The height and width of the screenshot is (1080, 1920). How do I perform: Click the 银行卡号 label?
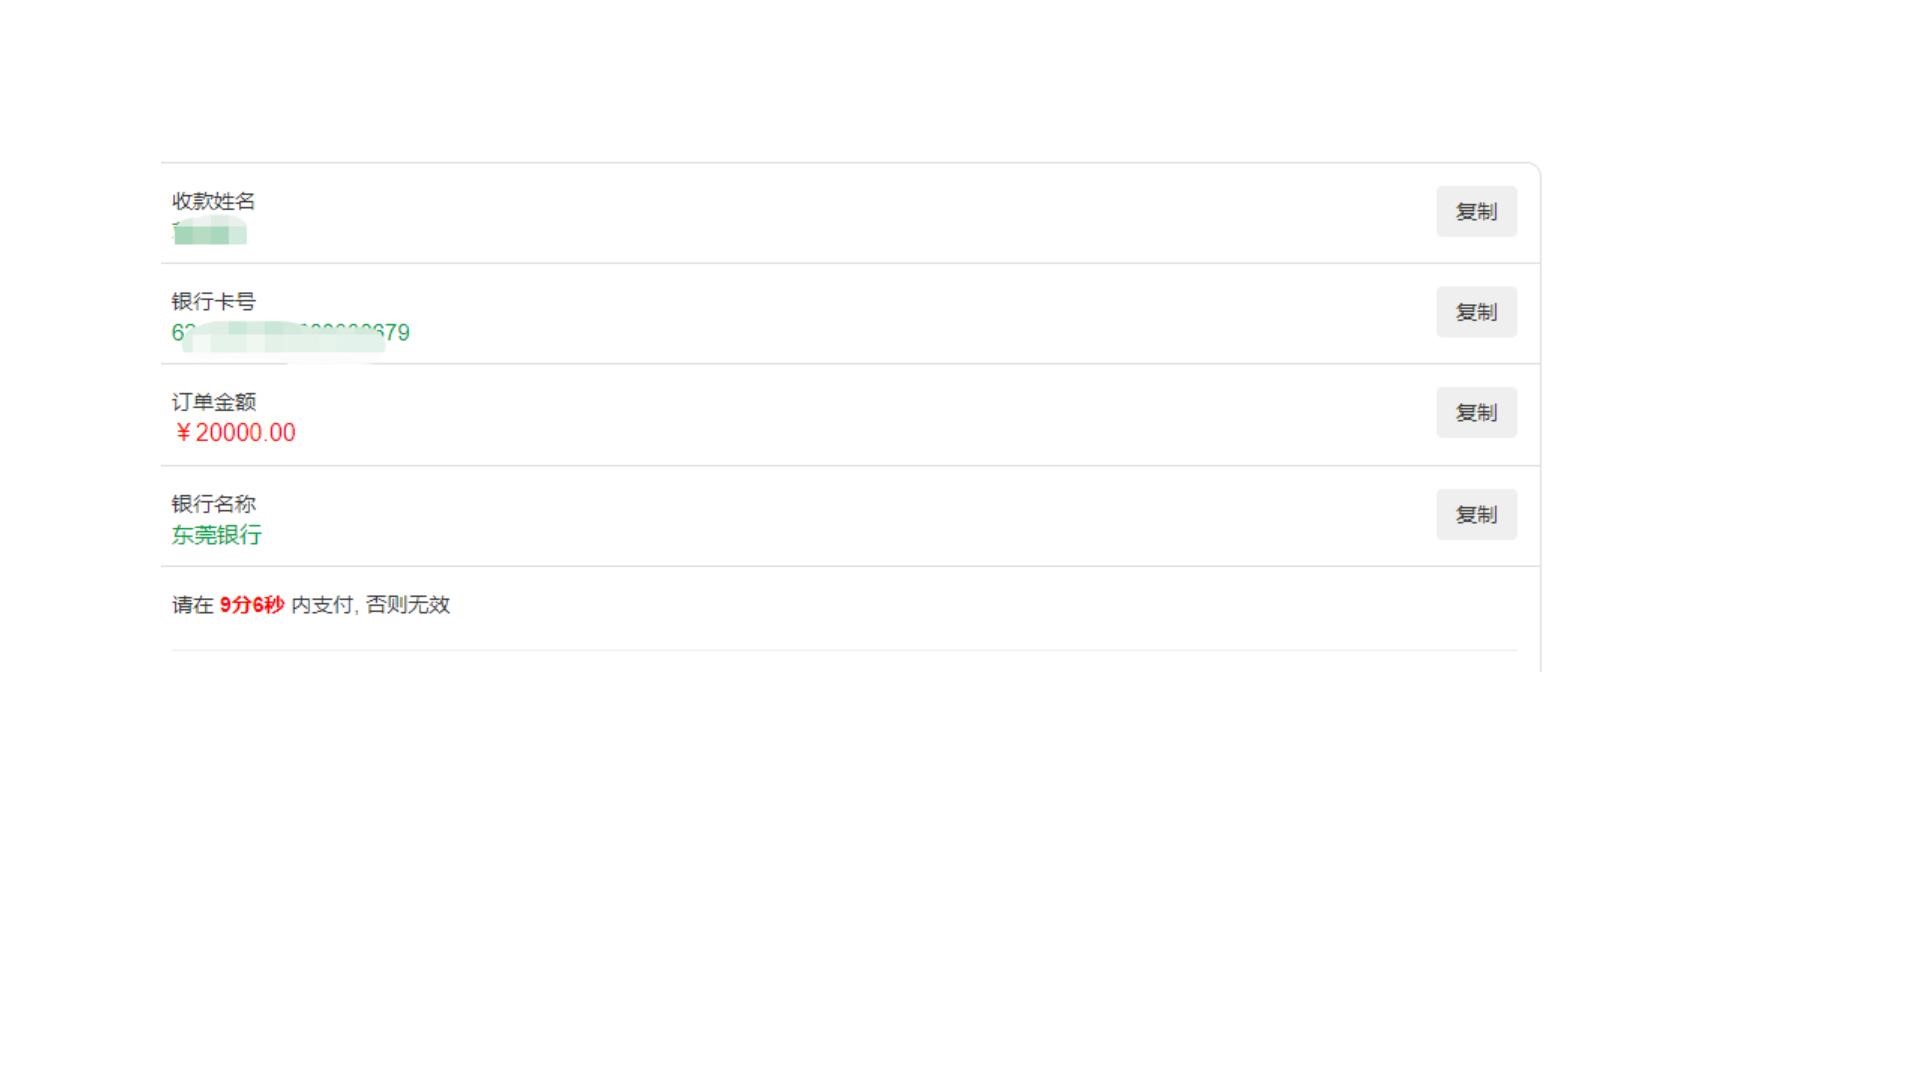(213, 302)
